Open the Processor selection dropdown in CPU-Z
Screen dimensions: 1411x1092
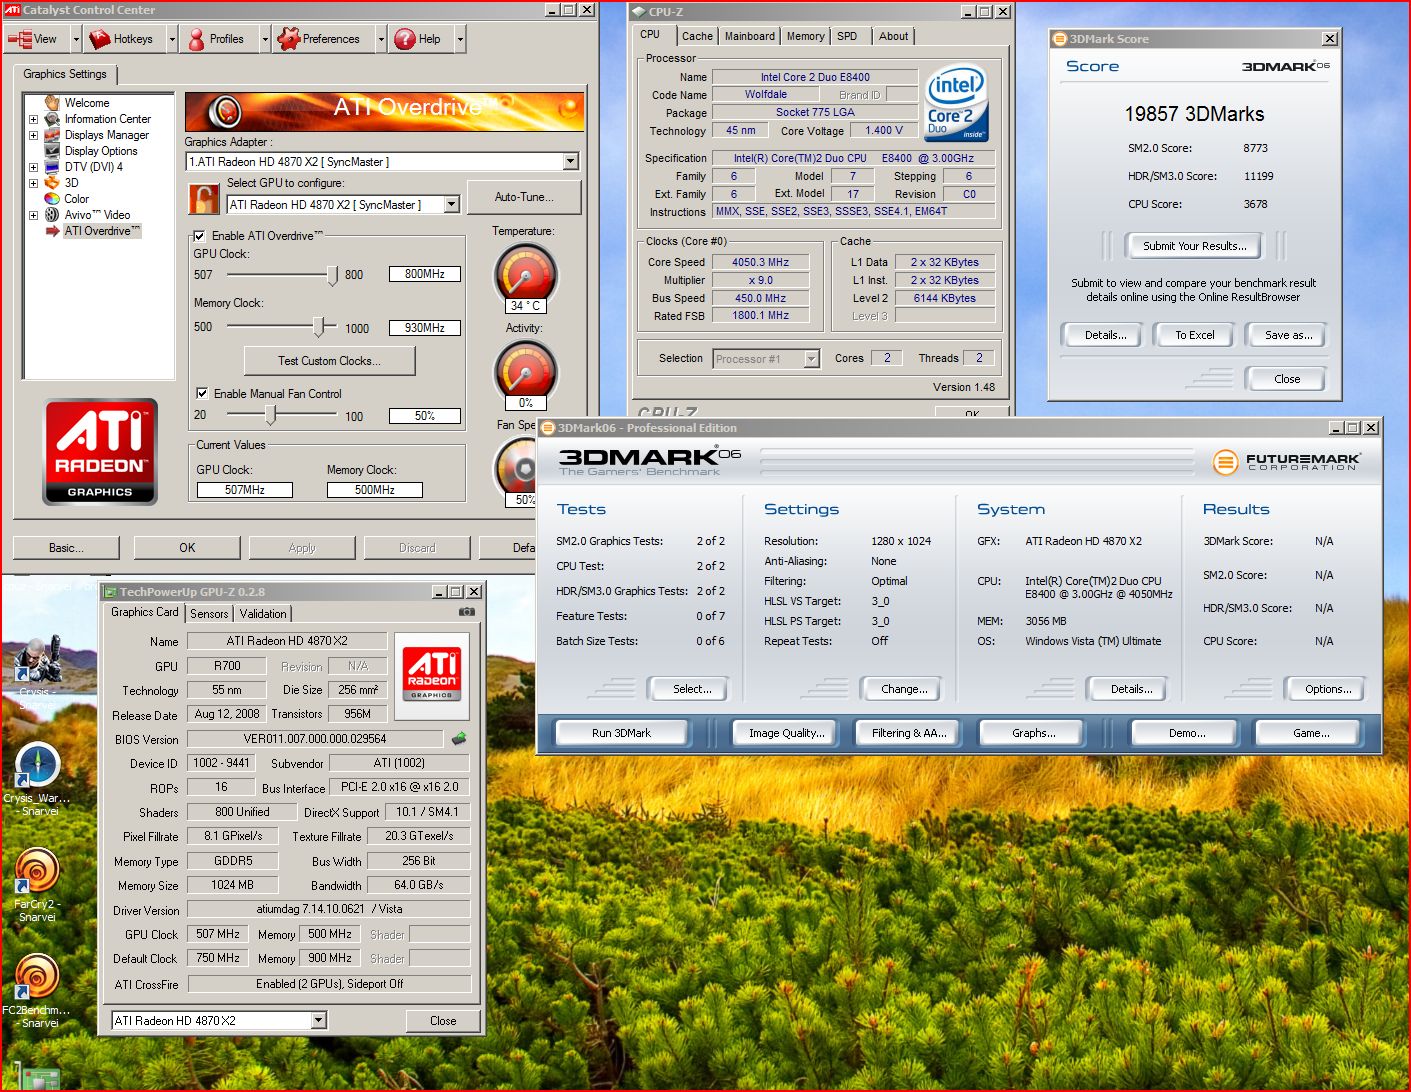pos(811,359)
